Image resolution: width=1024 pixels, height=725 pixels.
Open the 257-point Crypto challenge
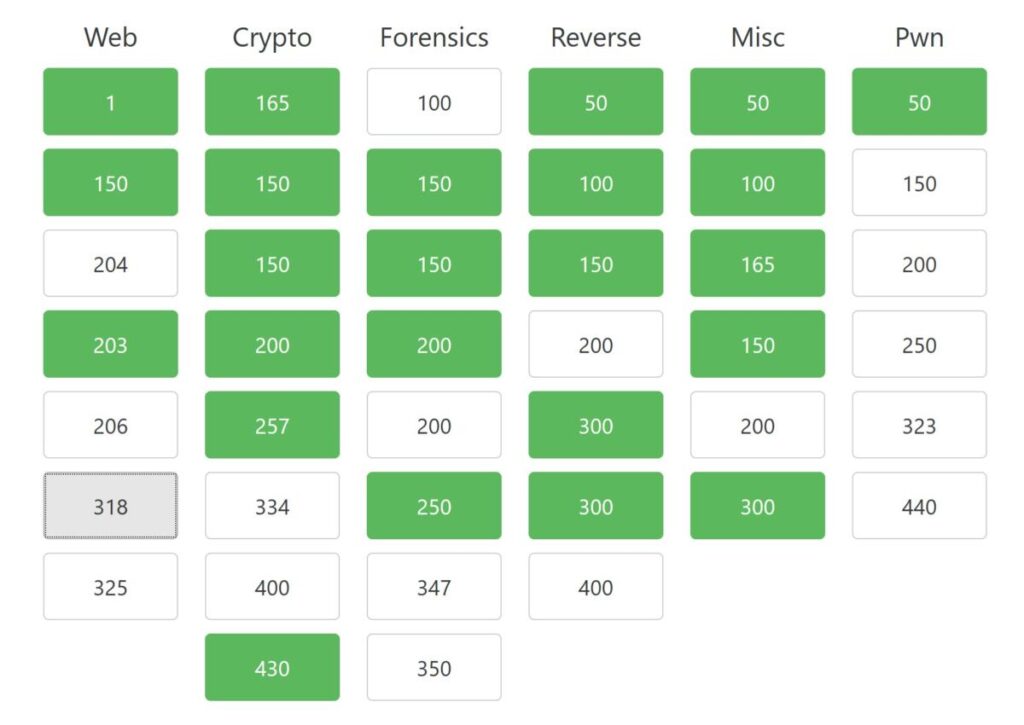click(x=272, y=425)
